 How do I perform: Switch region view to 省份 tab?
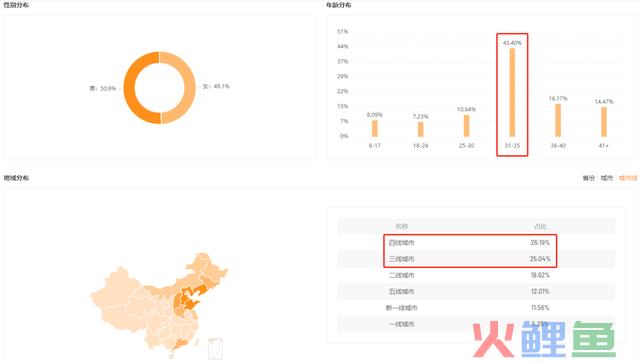tap(588, 178)
